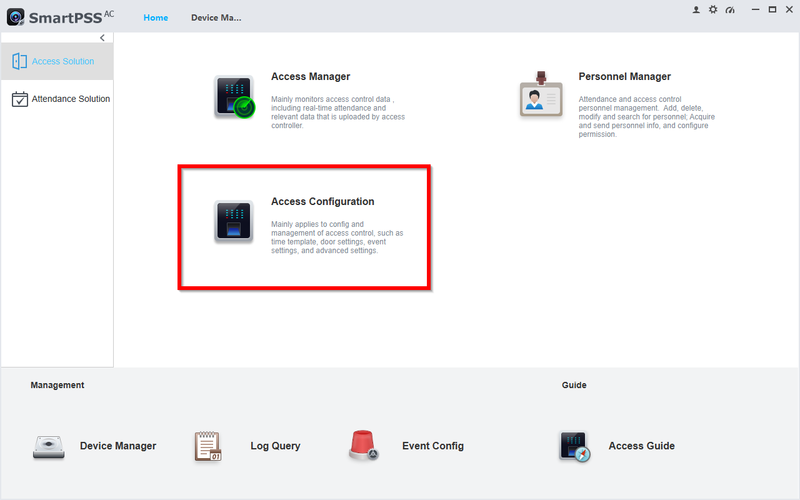Open the Device Manager label
The image size is (800, 500).
point(118,446)
